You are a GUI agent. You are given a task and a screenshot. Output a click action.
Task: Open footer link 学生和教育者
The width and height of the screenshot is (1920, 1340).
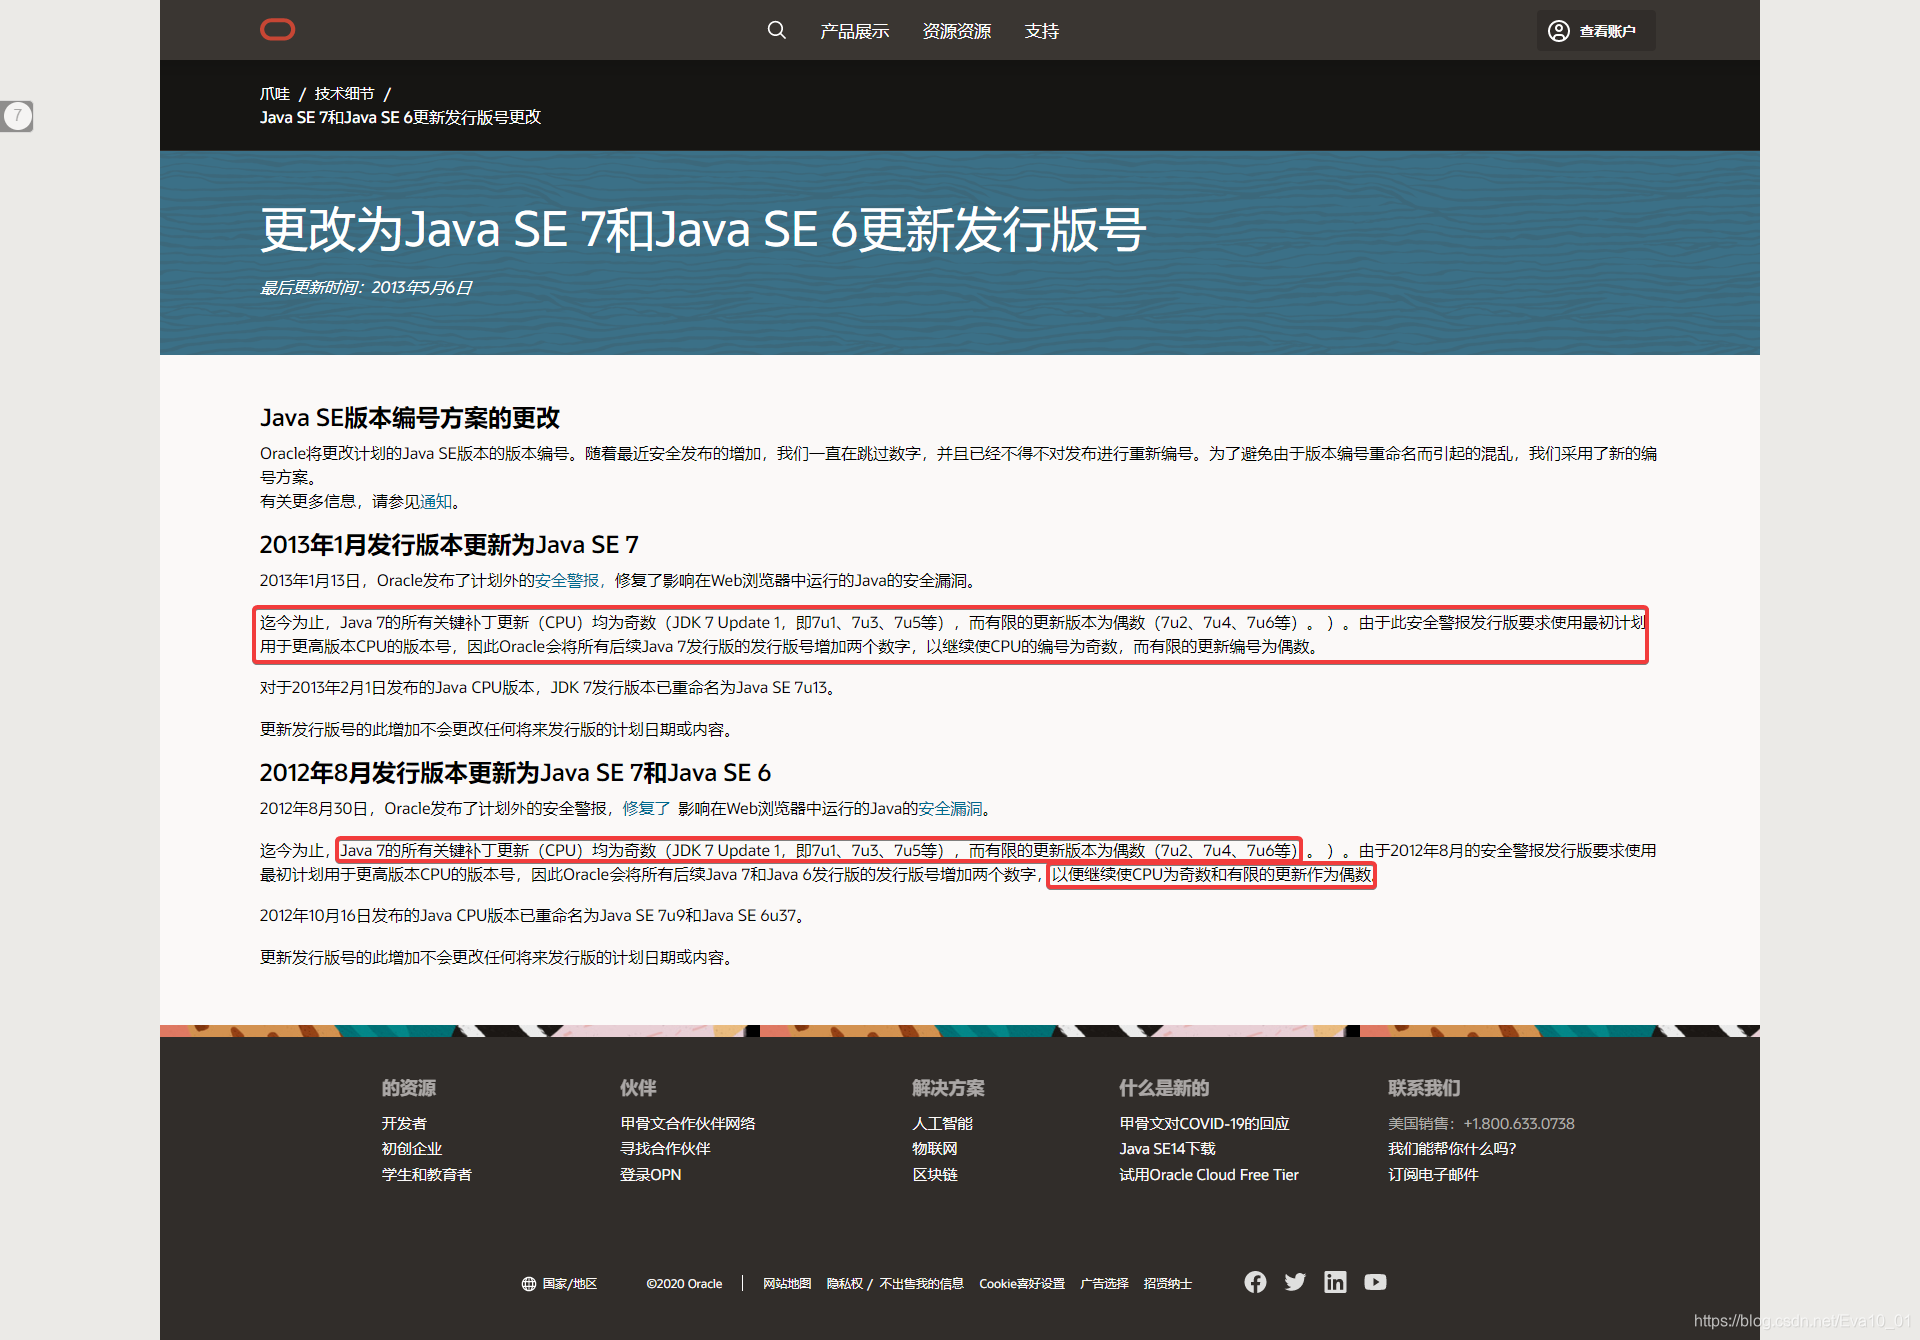click(x=426, y=1174)
